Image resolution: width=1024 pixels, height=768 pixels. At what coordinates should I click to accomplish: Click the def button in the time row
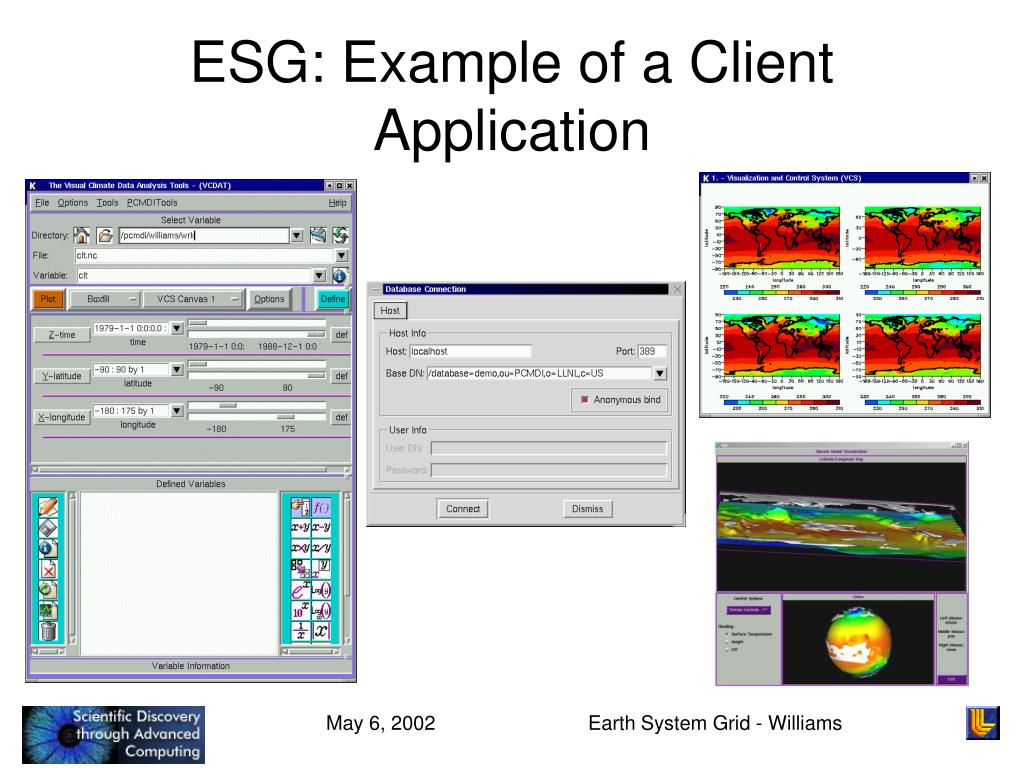341,335
